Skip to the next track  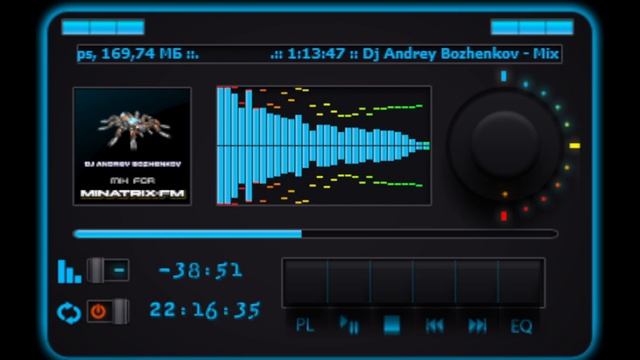pos(478,326)
